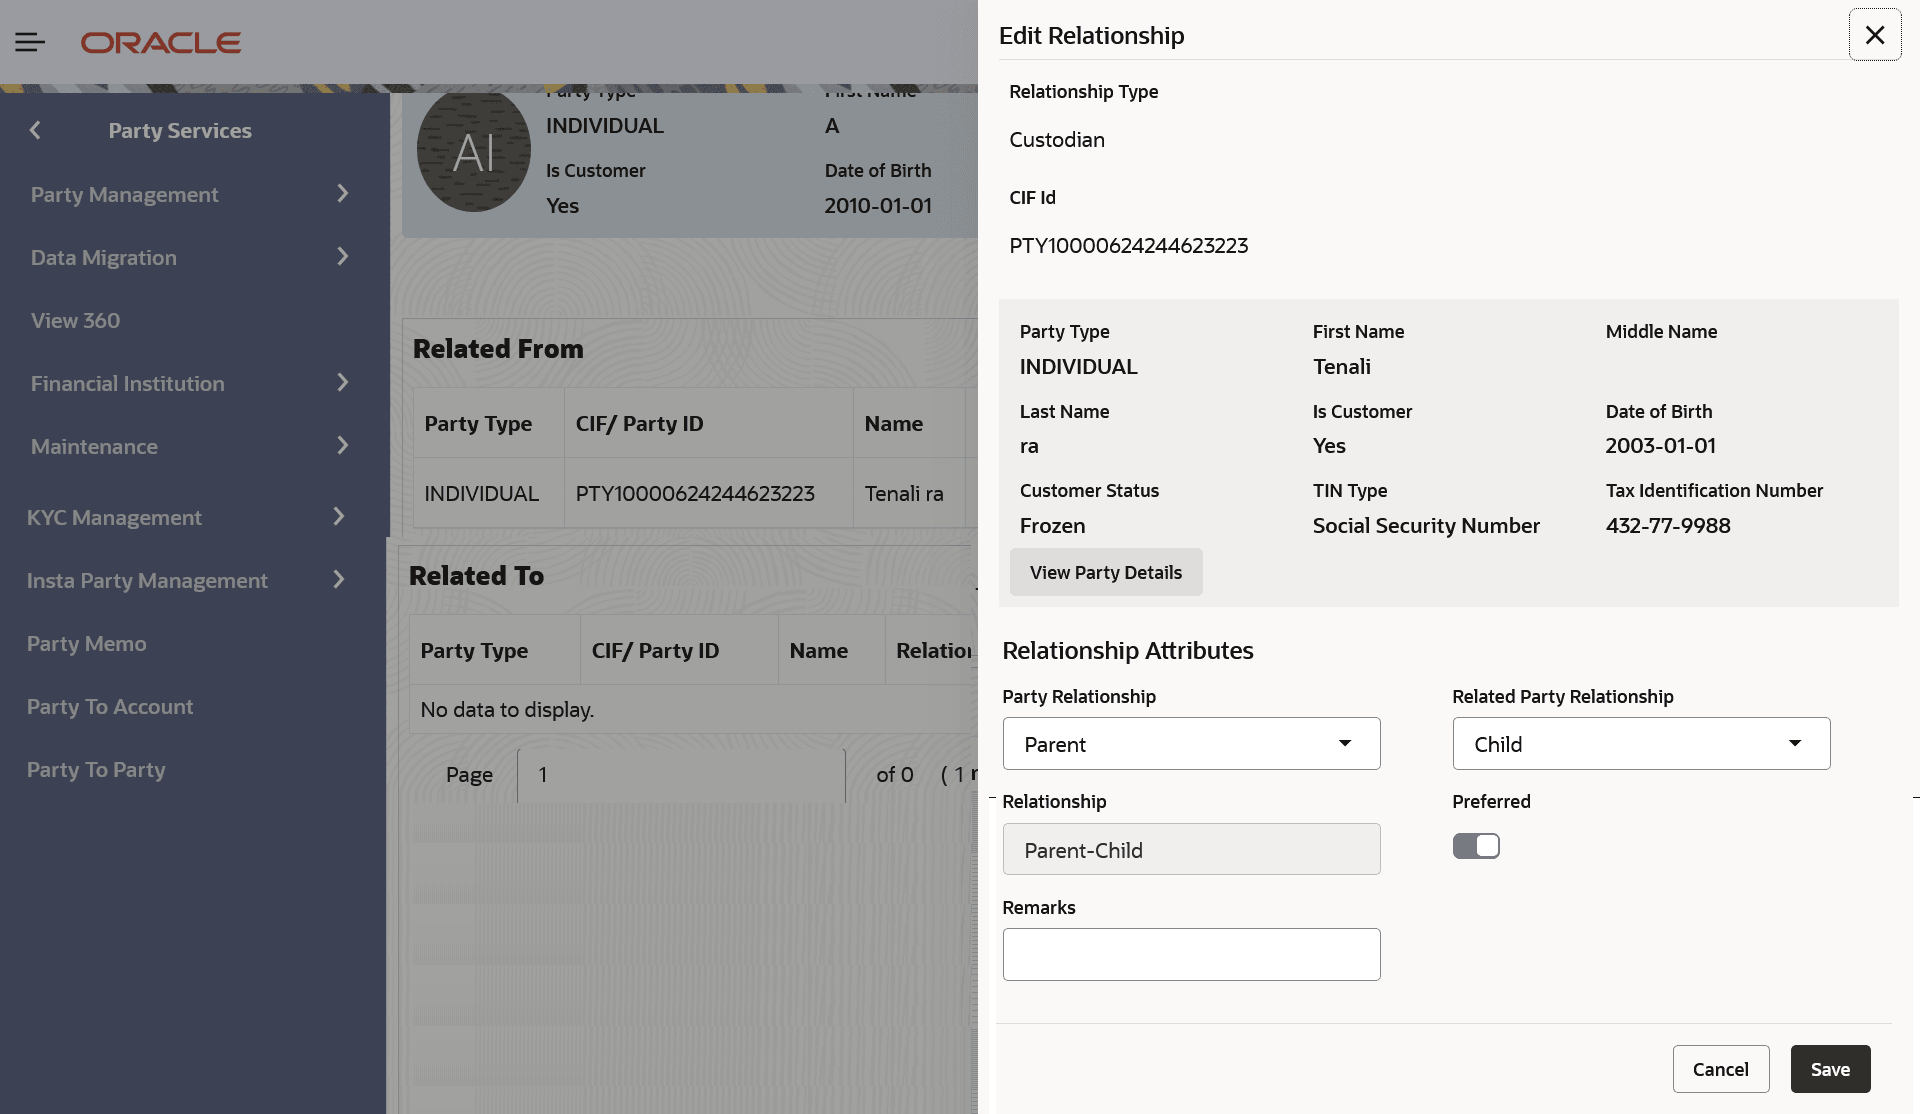Screen dimensions: 1920x1114
Task: Cancel editing the relationship
Action: 1720,1069
